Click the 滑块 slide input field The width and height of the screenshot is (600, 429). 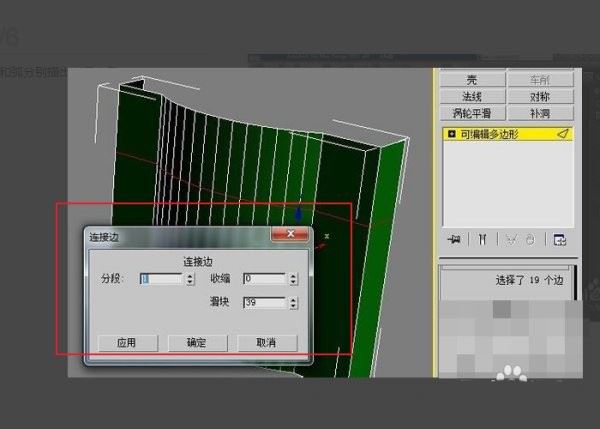264,301
